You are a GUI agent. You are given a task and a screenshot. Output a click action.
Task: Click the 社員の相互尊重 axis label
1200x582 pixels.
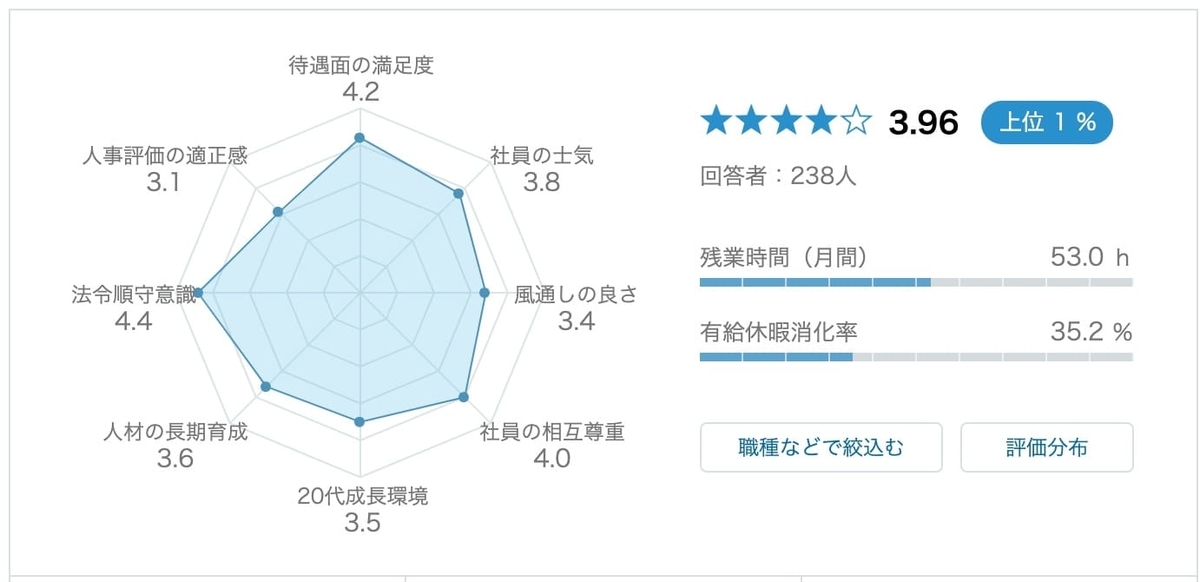pyautogui.click(x=552, y=433)
